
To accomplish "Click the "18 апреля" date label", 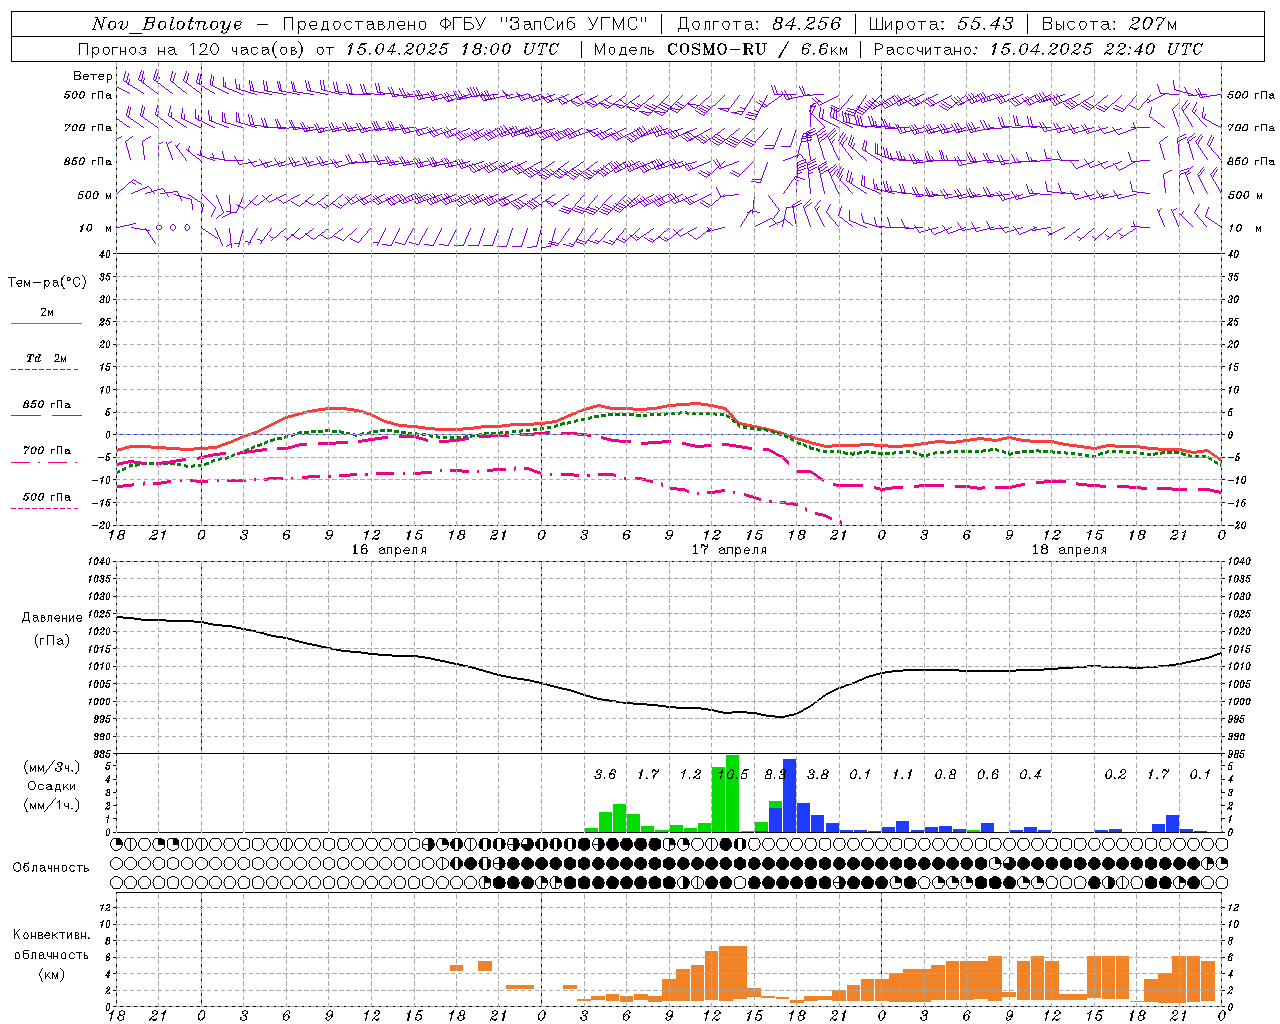I will point(1069,550).
